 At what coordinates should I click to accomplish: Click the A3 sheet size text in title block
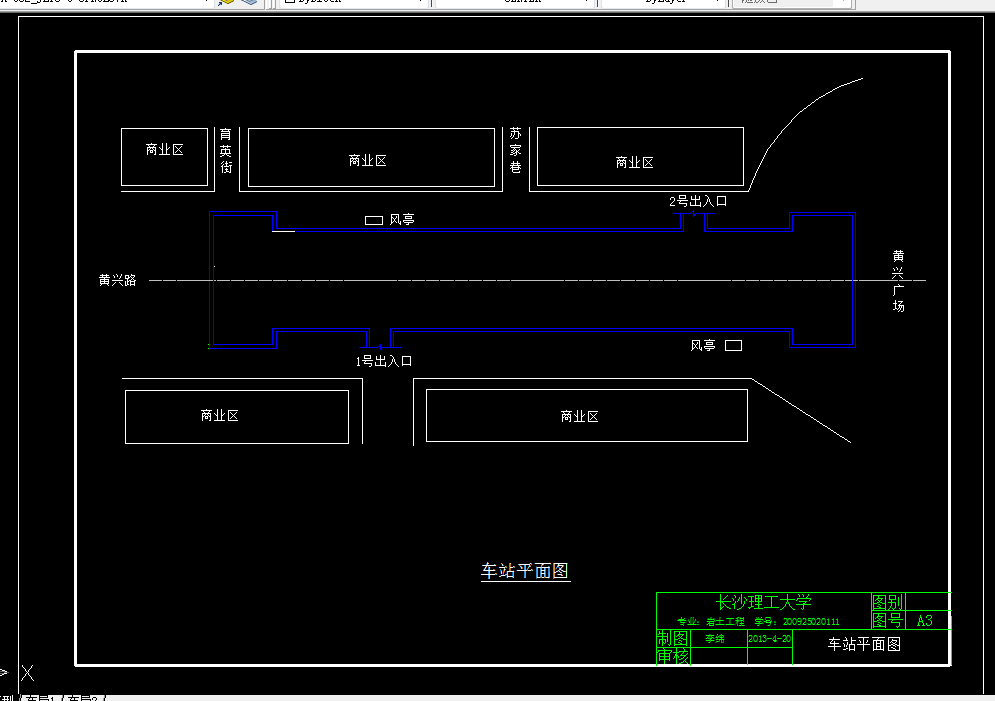[x=923, y=619]
